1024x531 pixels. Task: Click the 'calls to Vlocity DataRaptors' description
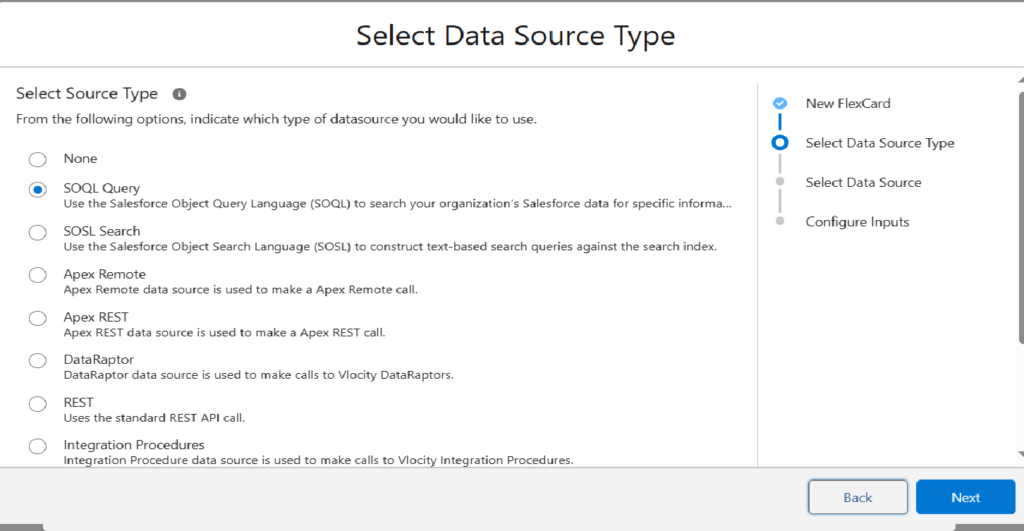[x=258, y=375]
